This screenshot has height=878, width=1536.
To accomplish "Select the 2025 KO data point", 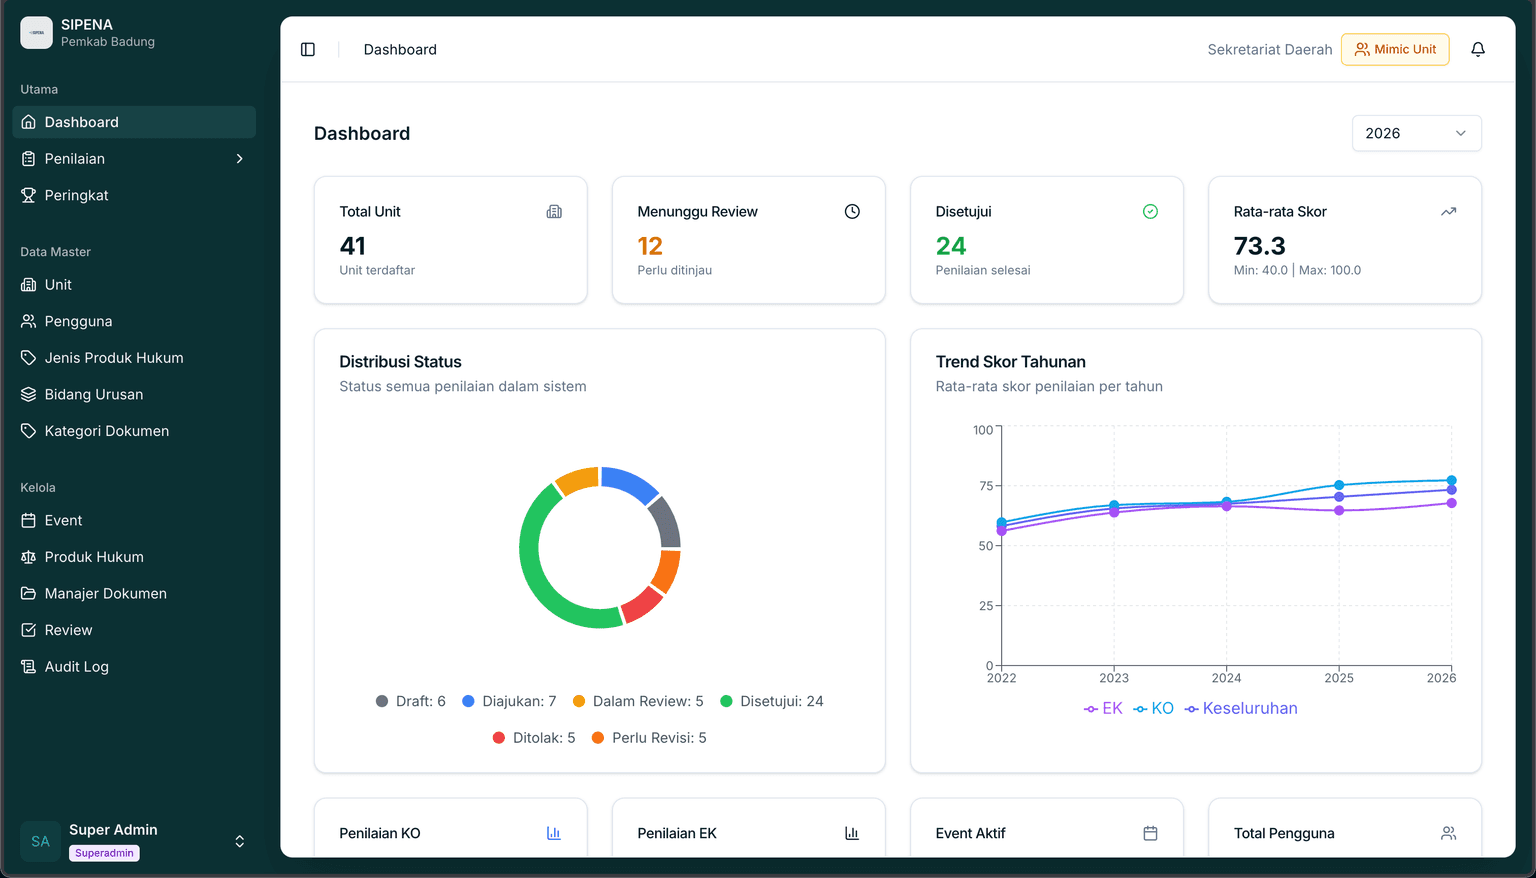I will (1339, 485).
